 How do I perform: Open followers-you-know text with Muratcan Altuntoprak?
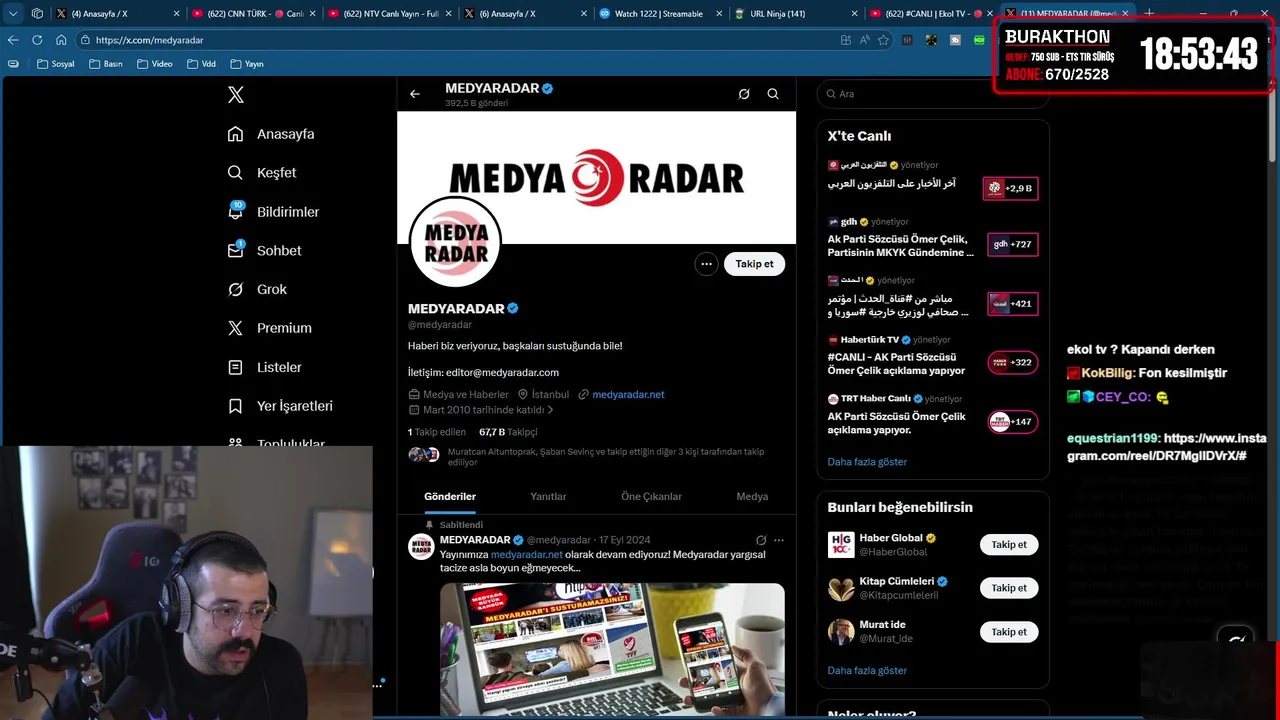point(606,457)
